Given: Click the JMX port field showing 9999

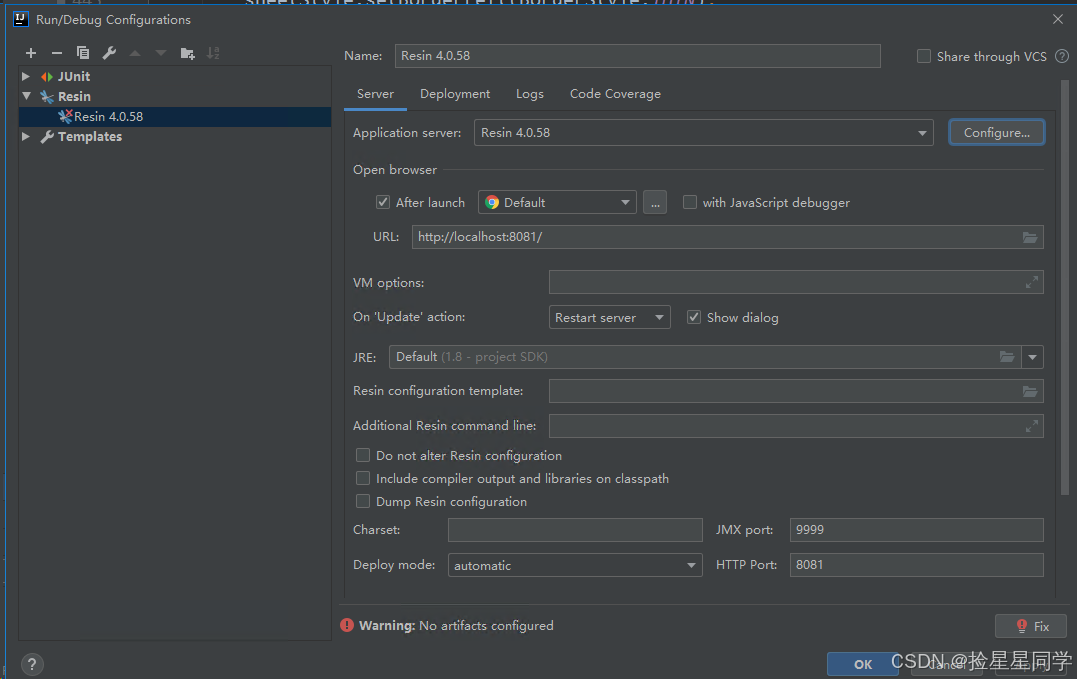Looking at the screenshot, I should tap(916, 530).
